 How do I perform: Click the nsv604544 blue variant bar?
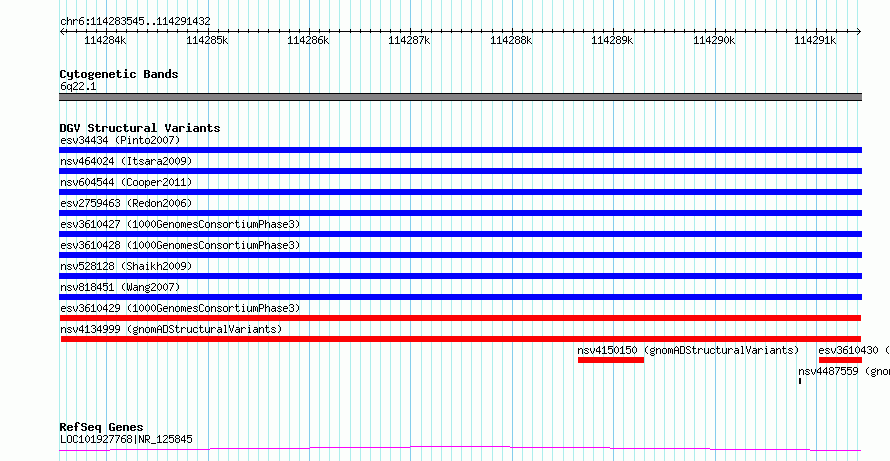(460, 192)
